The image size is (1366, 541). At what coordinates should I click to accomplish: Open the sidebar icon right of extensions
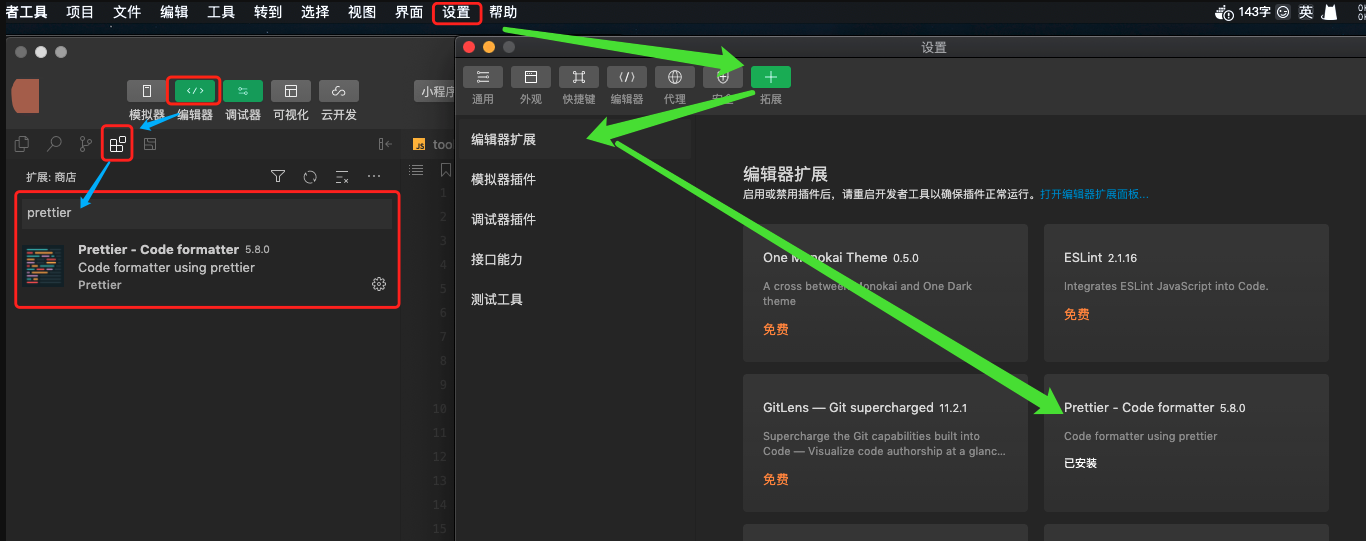150,144
